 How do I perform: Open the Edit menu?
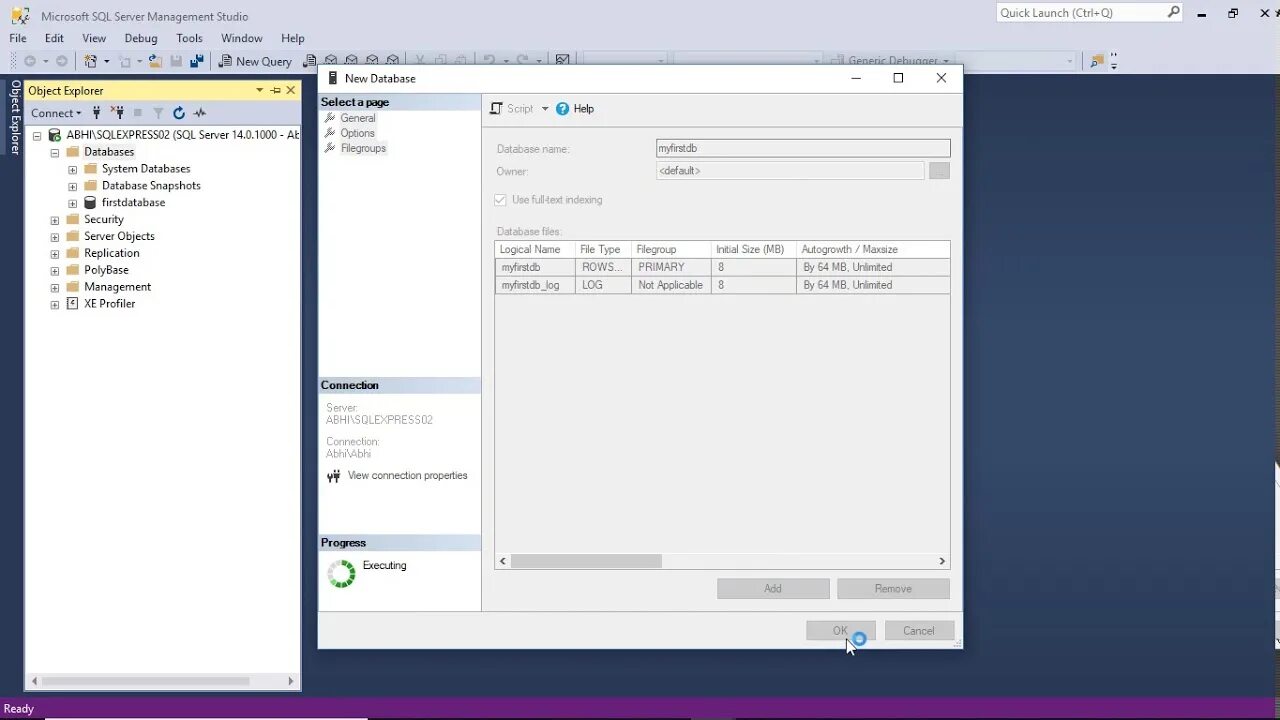pos(54,38)
